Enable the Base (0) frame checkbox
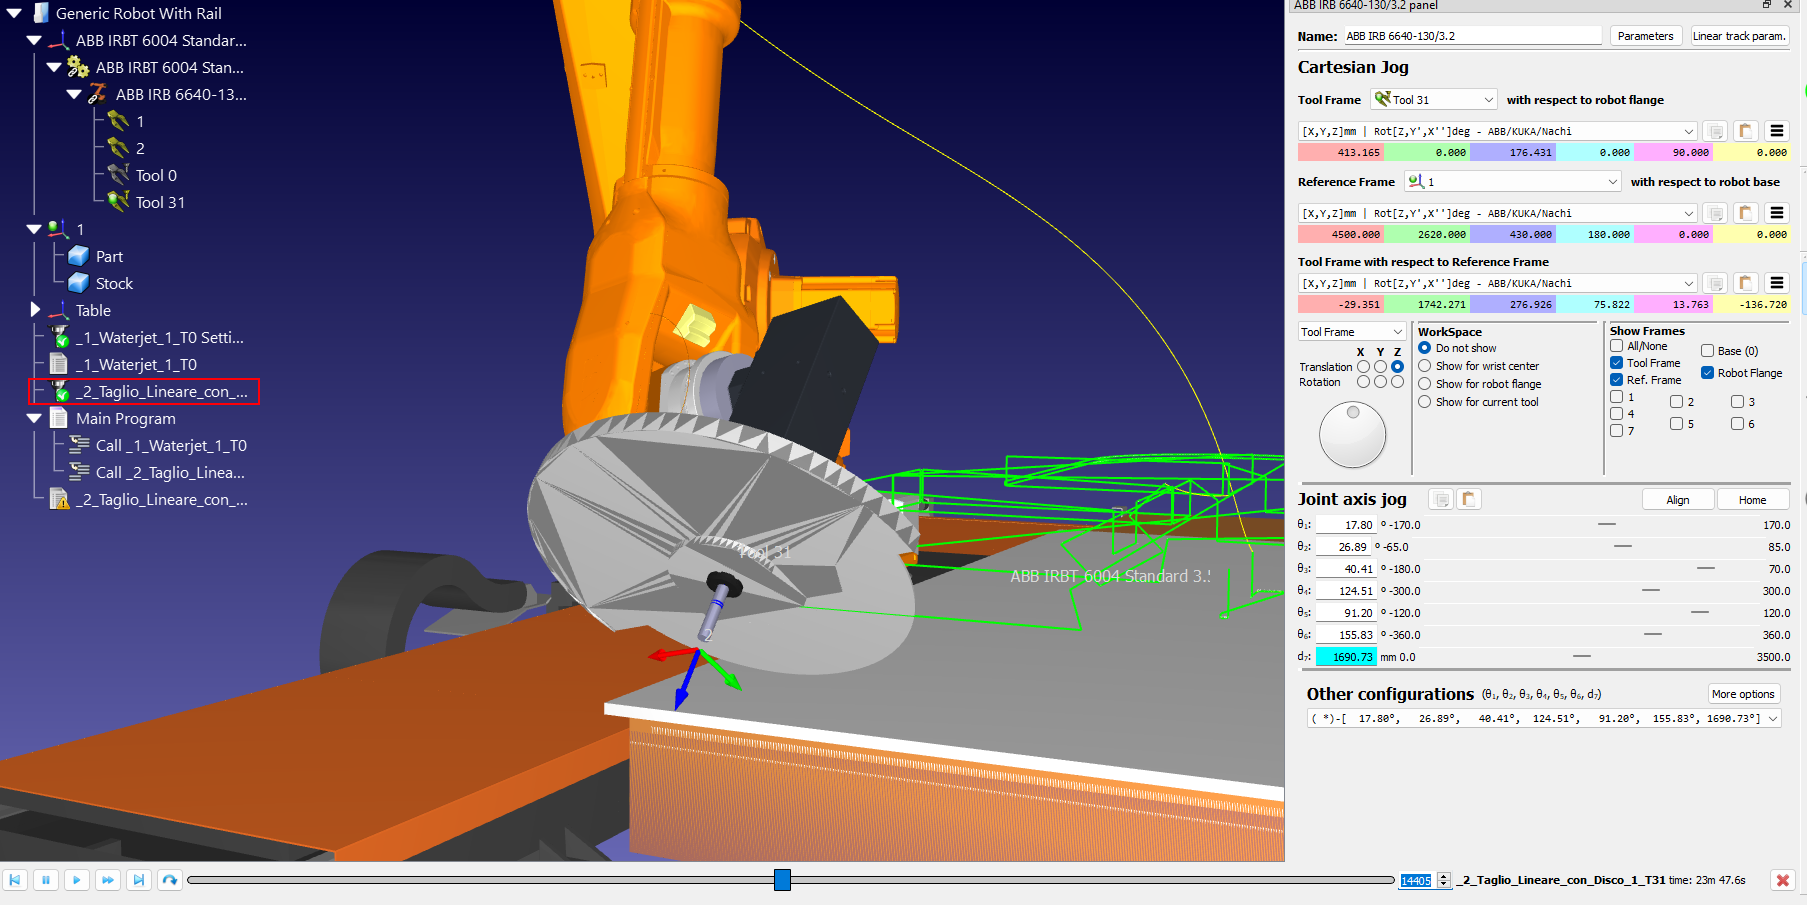Image resolution: width=1807 pixels, height=905 pixels. (x=1708, y=351)
